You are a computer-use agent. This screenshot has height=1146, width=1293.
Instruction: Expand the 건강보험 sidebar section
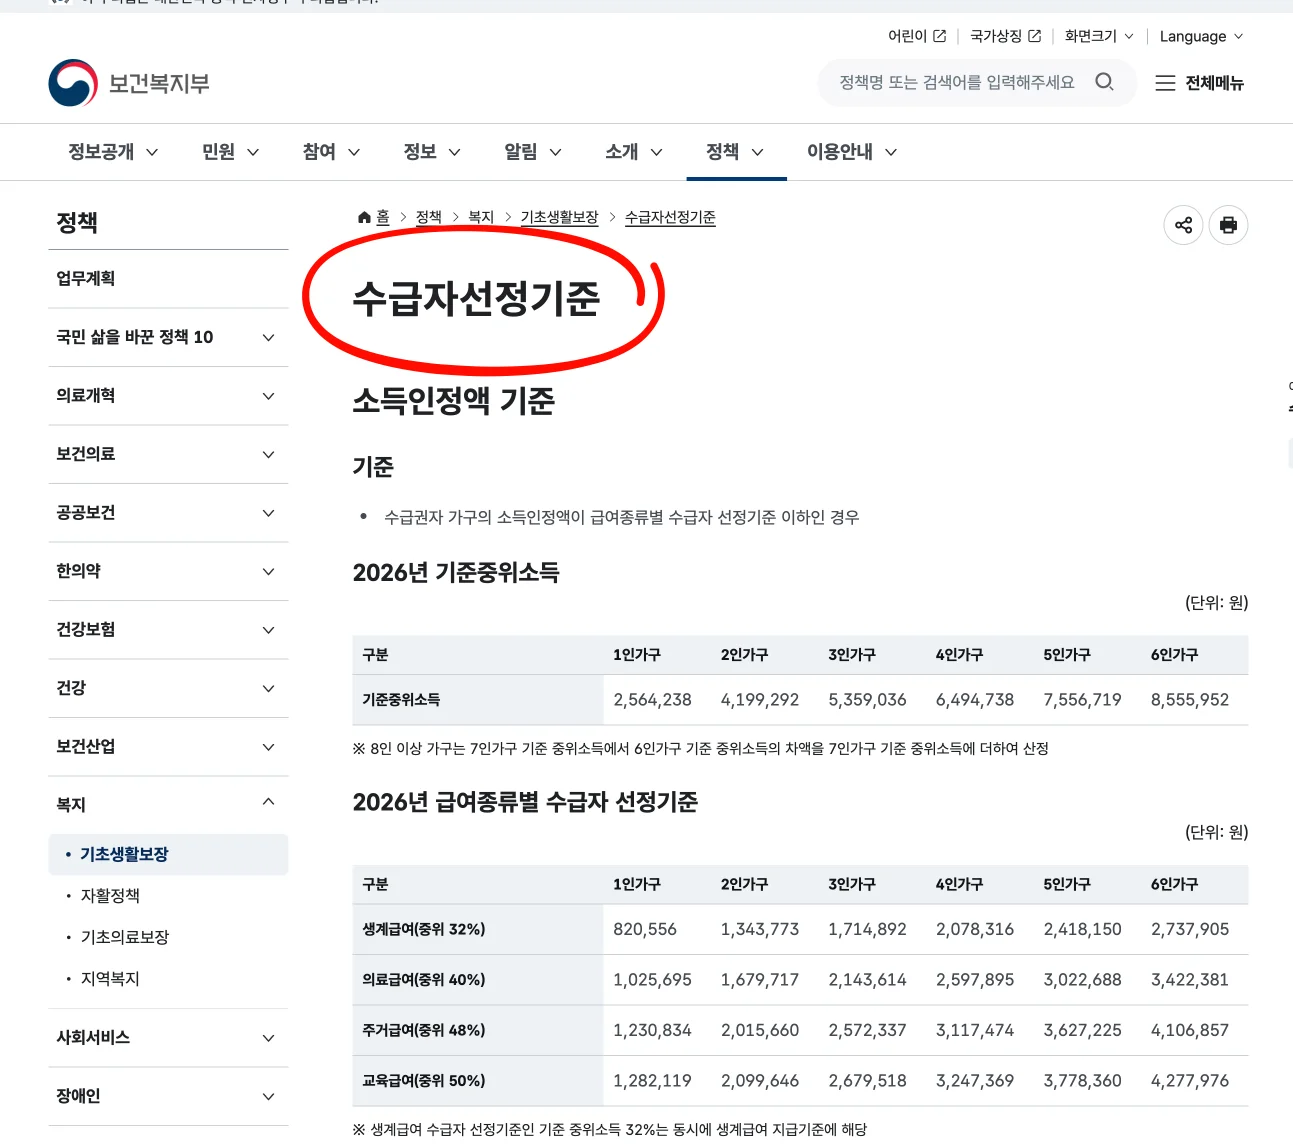[x=168, y=630]
